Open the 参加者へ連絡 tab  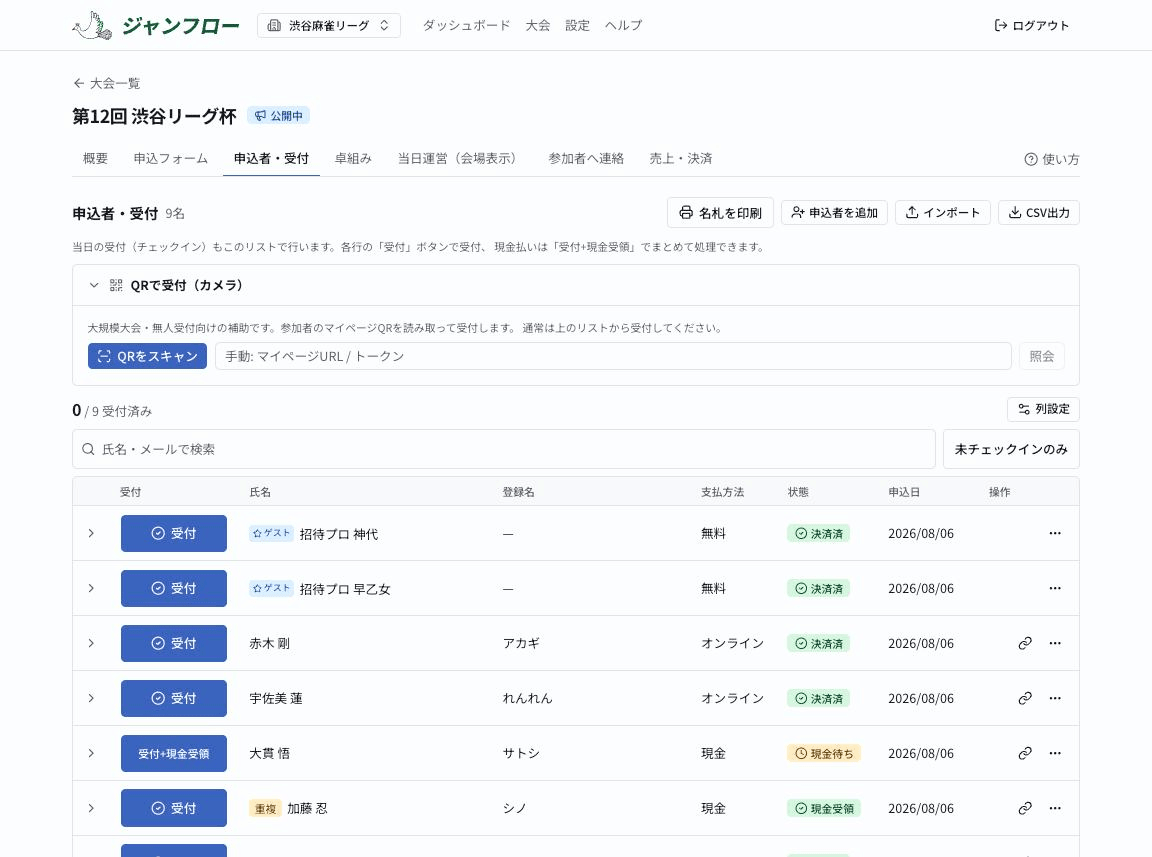586,158
